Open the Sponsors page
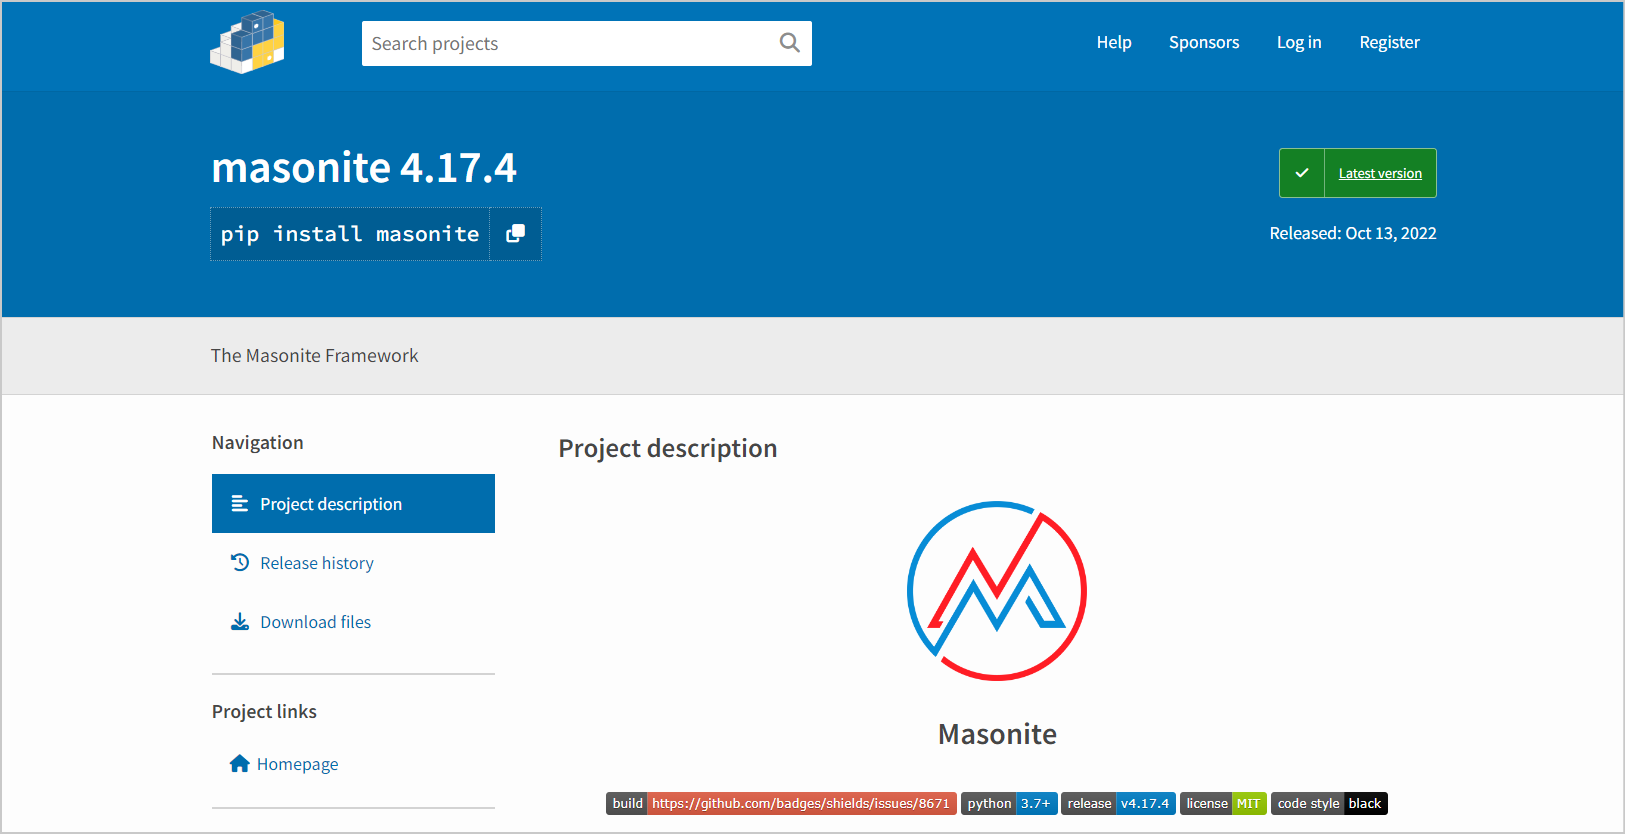1625x834 pixels. tap(1204, 42)
